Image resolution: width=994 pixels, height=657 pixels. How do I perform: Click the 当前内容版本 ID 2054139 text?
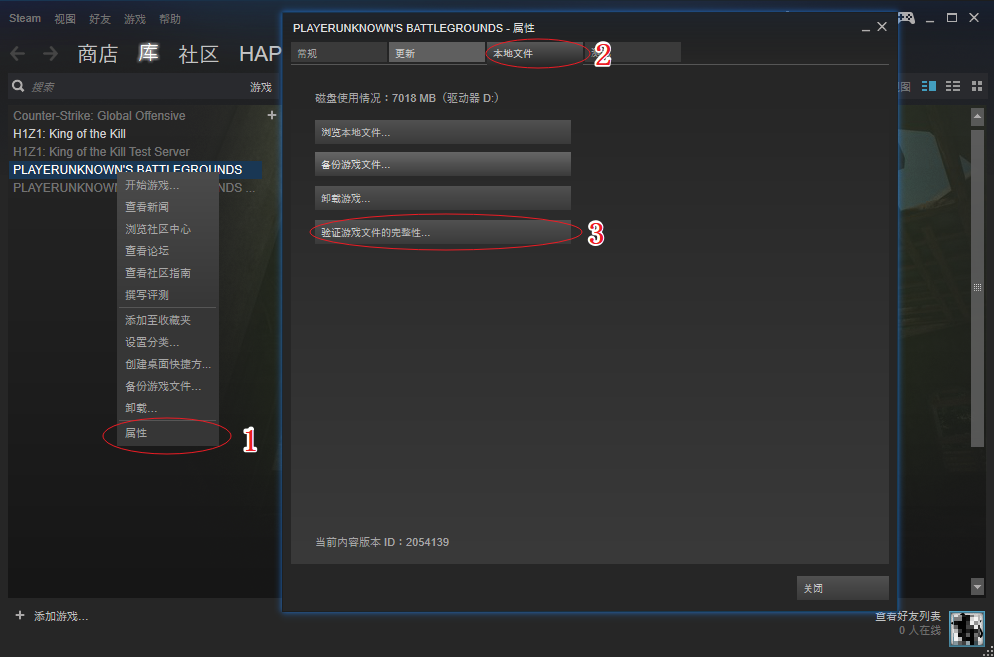click(x=382, y=542)
